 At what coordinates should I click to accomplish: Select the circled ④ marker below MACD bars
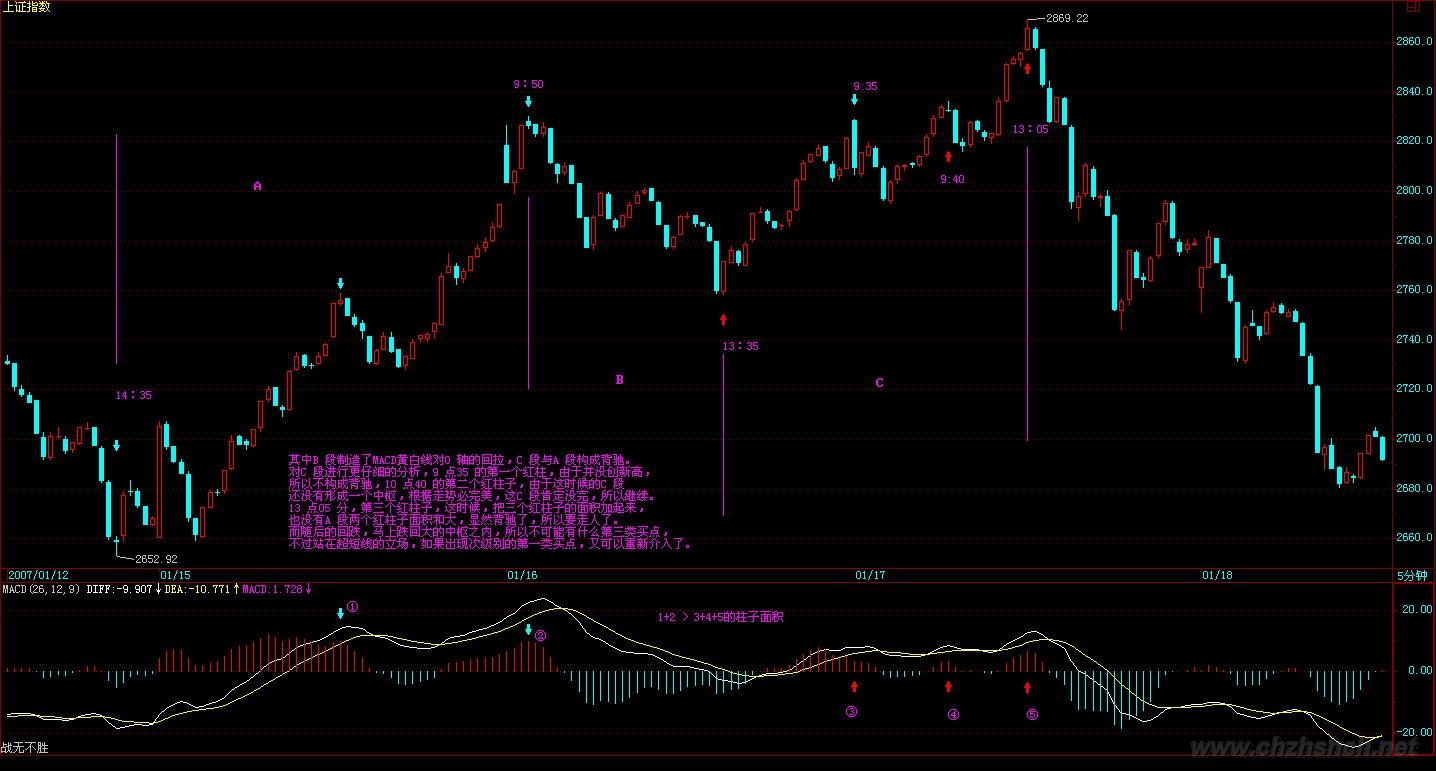[x=953, y=714]
